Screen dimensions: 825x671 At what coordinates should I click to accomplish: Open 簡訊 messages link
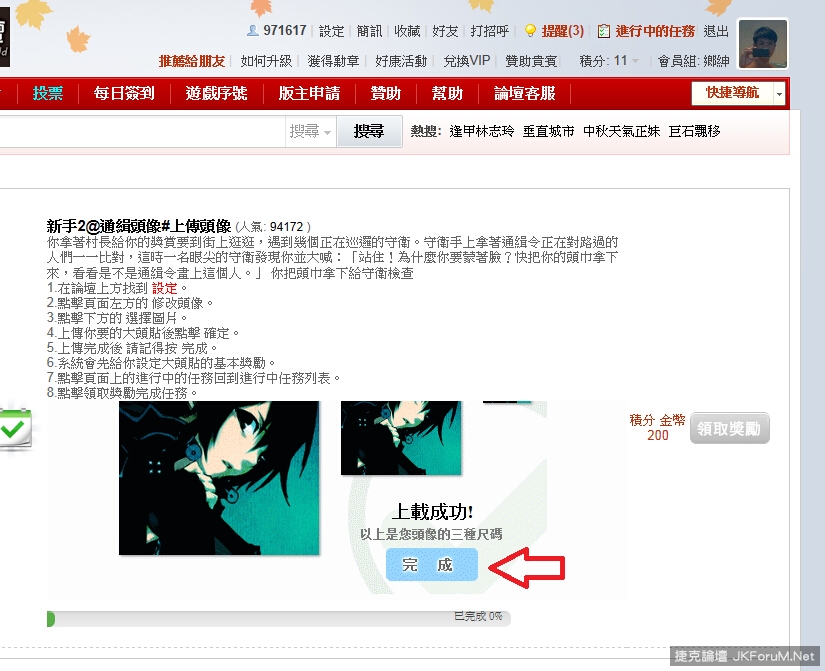click(x=369, y=31)
